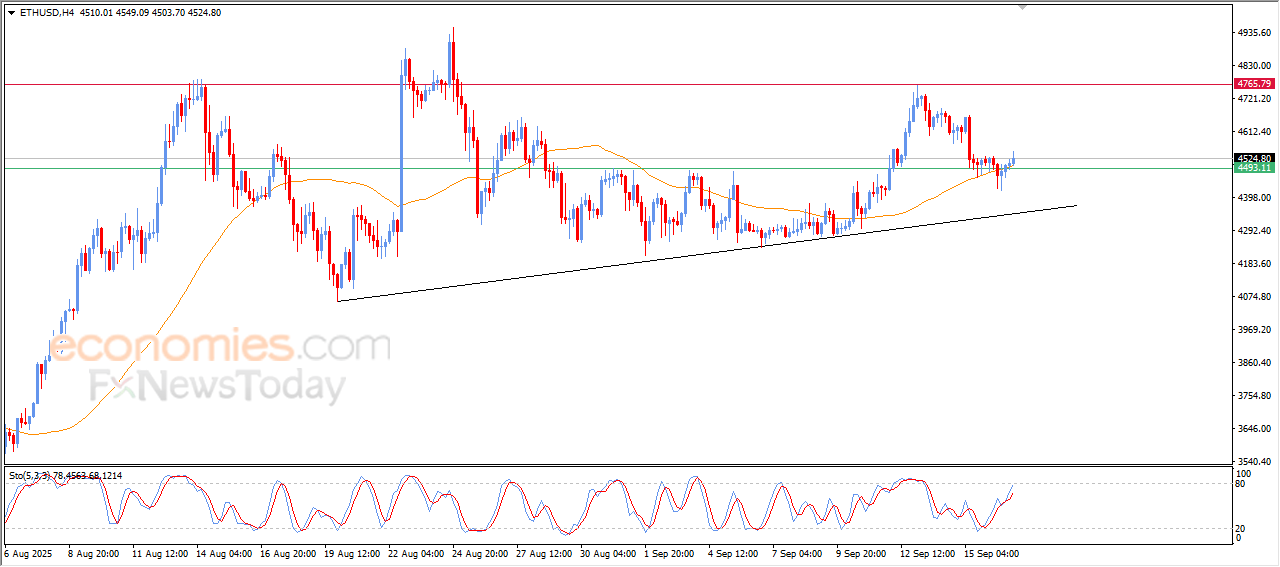1280x567 pixels.
Task: Click the 15 Sep 04:00 time label
Action: 992,553
